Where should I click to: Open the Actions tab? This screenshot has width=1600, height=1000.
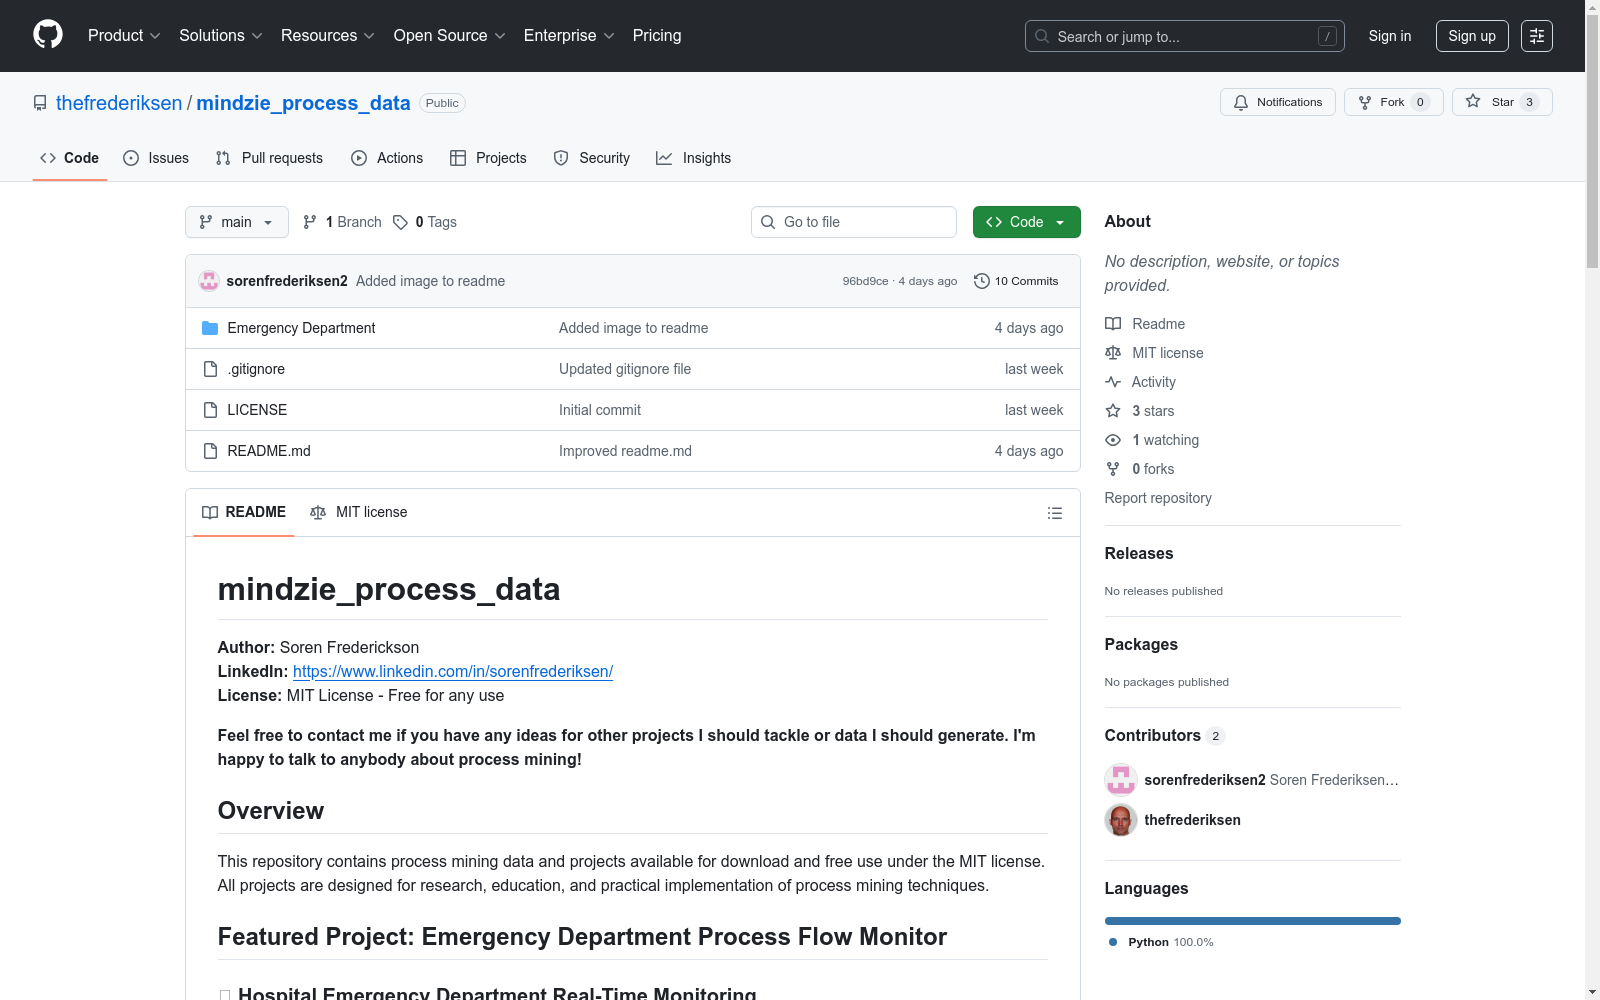(387, 158)
